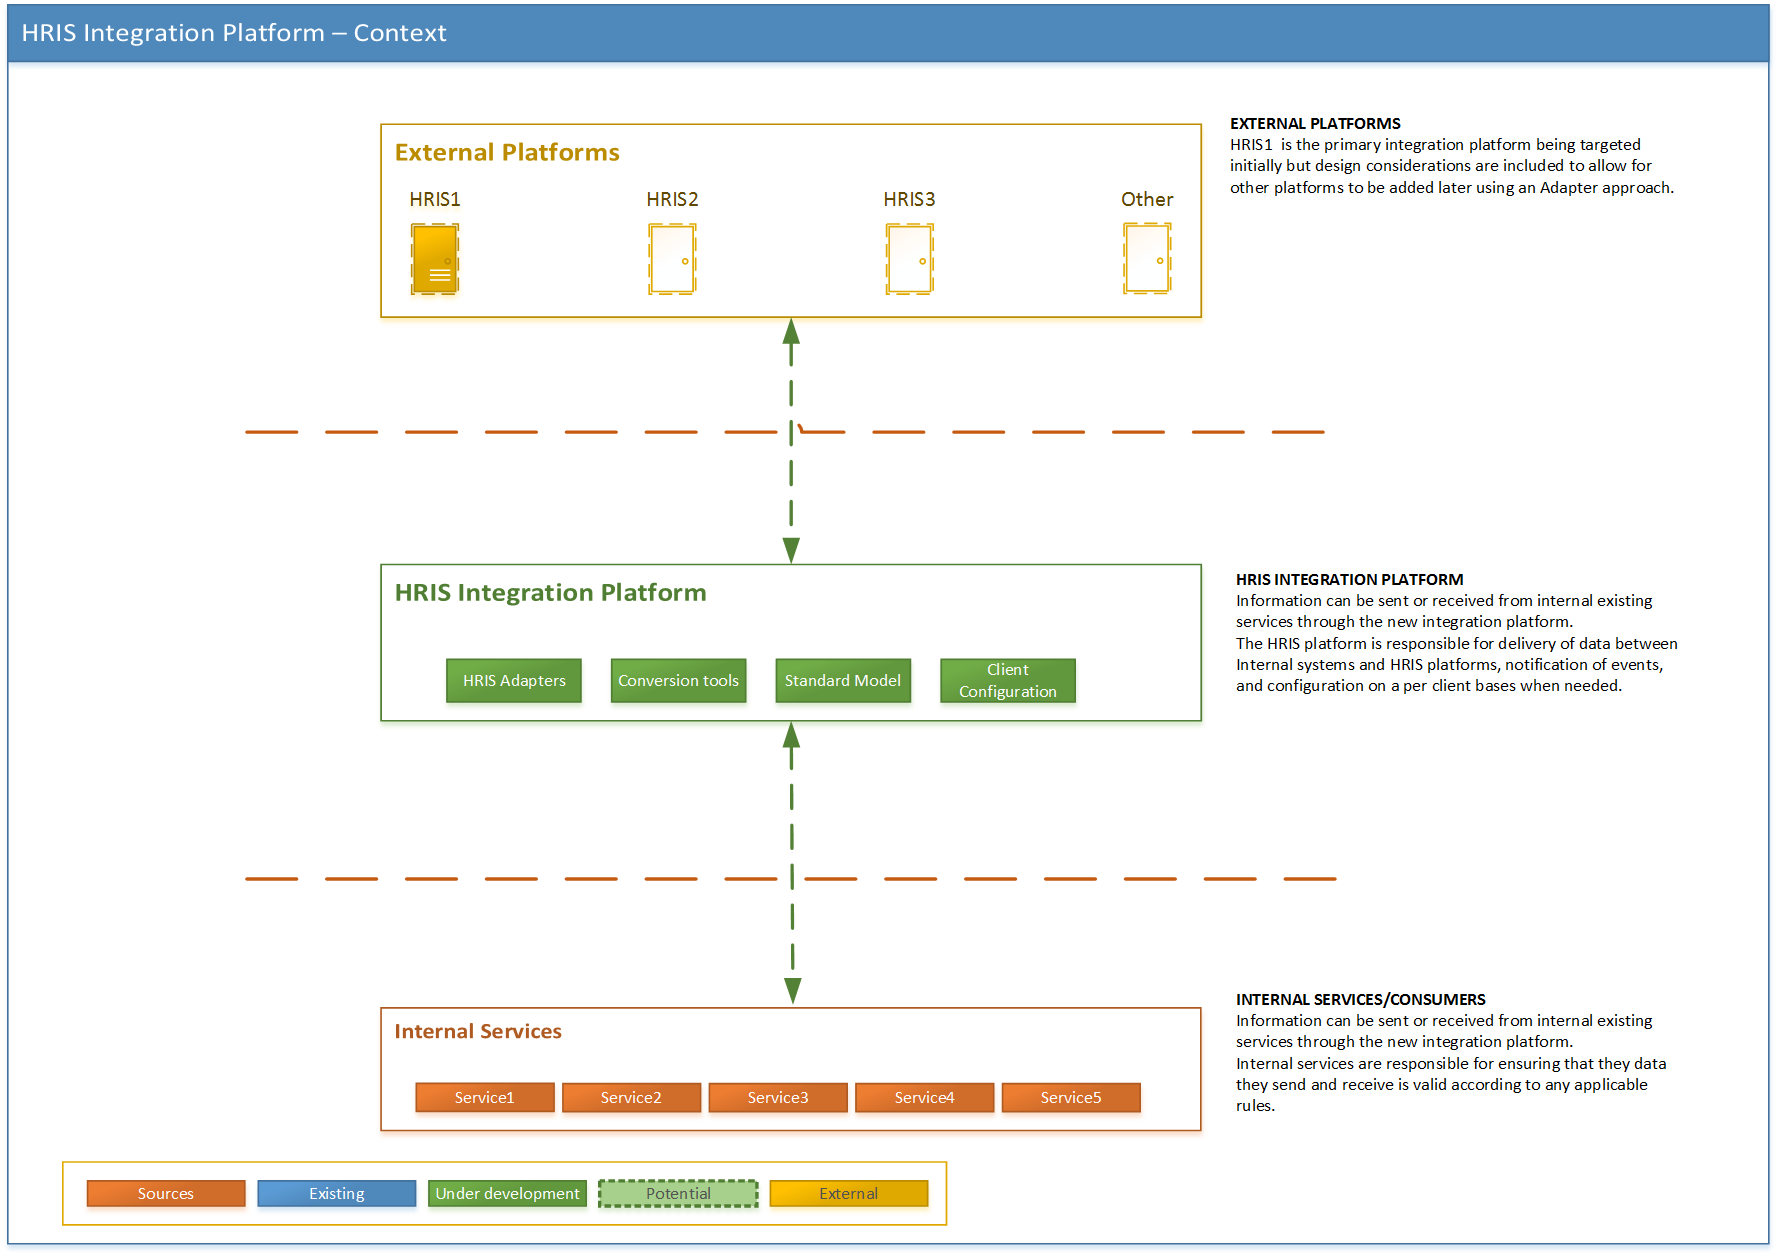Select the Client Configuration box
1778x1257 pixels.
pos(1008,681)
